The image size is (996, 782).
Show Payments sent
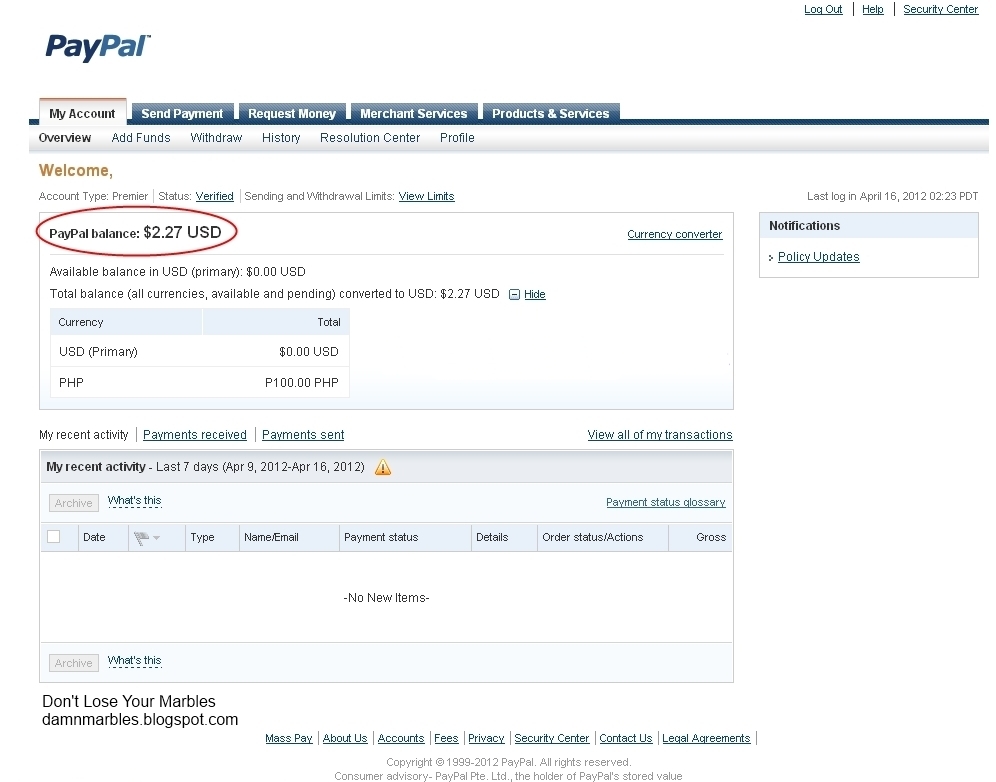[303, 435]
